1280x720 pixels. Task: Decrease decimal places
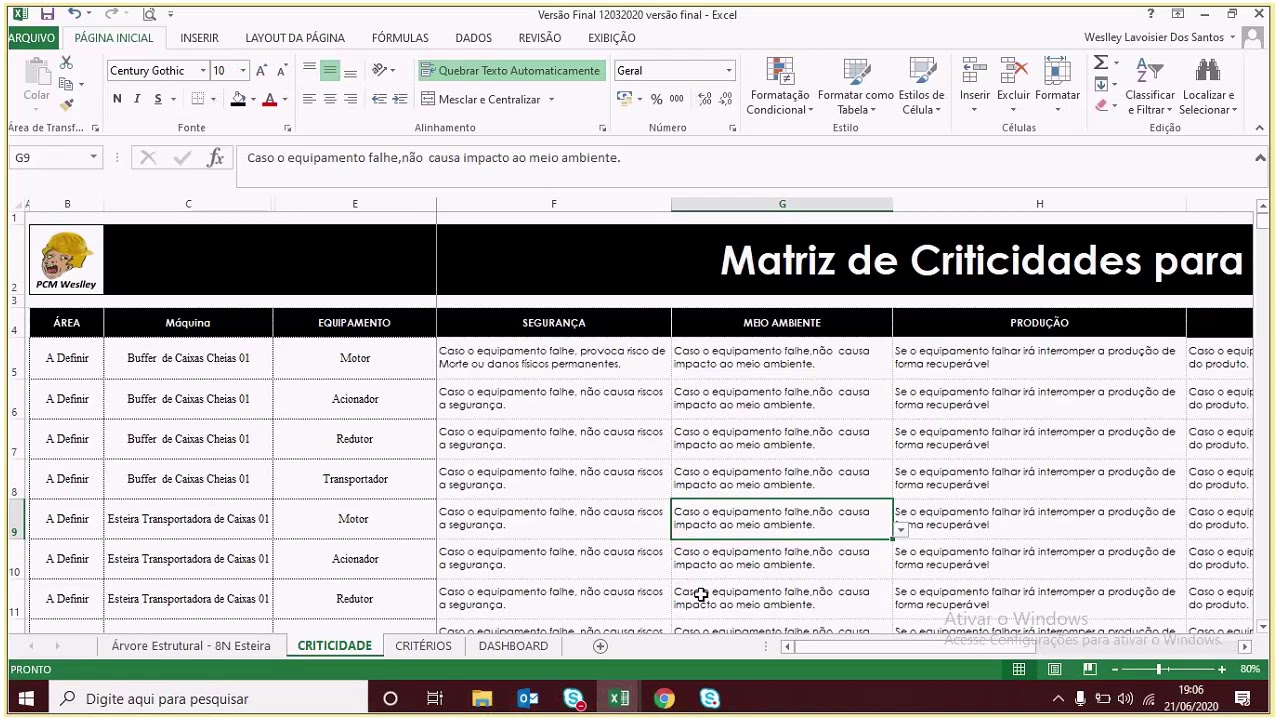click(724, 99)
